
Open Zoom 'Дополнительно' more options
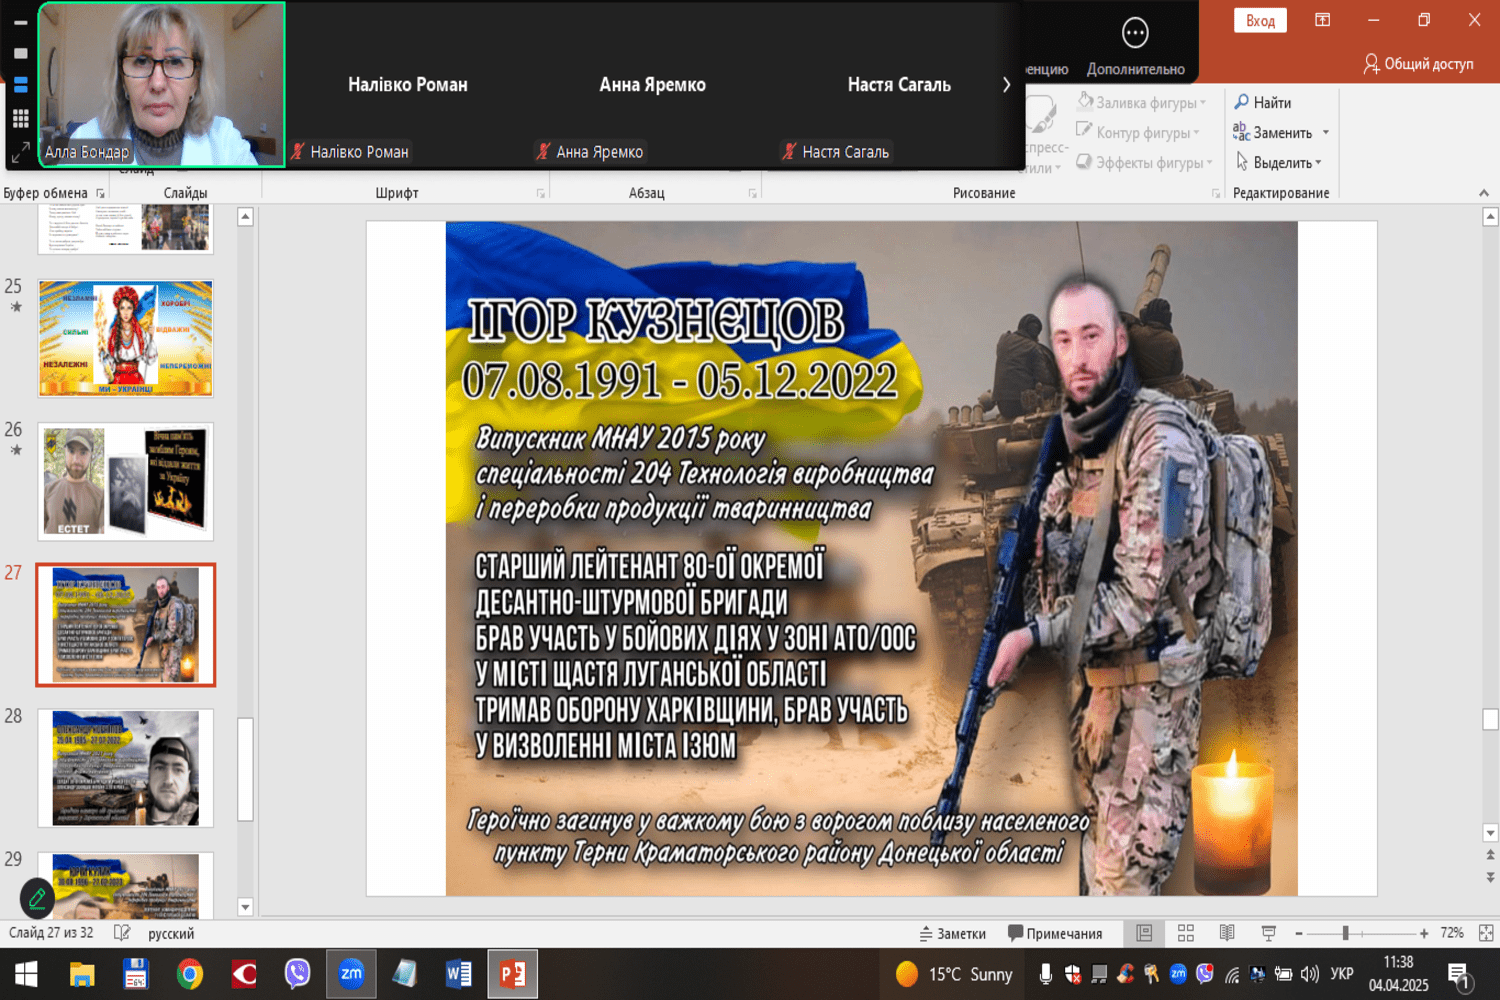(1135, 45)
